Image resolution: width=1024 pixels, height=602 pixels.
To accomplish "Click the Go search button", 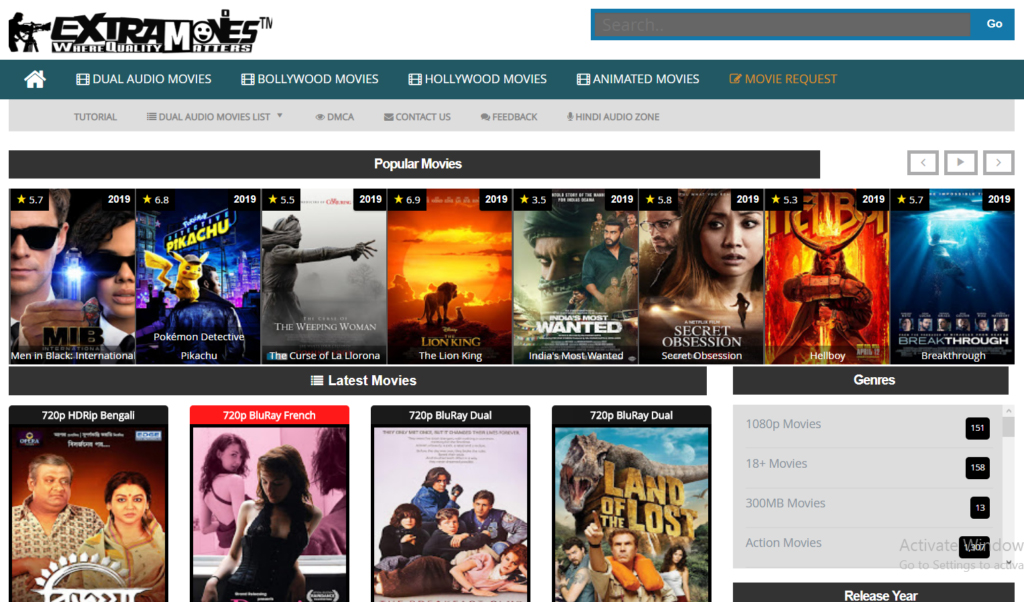I will [994, 24].
